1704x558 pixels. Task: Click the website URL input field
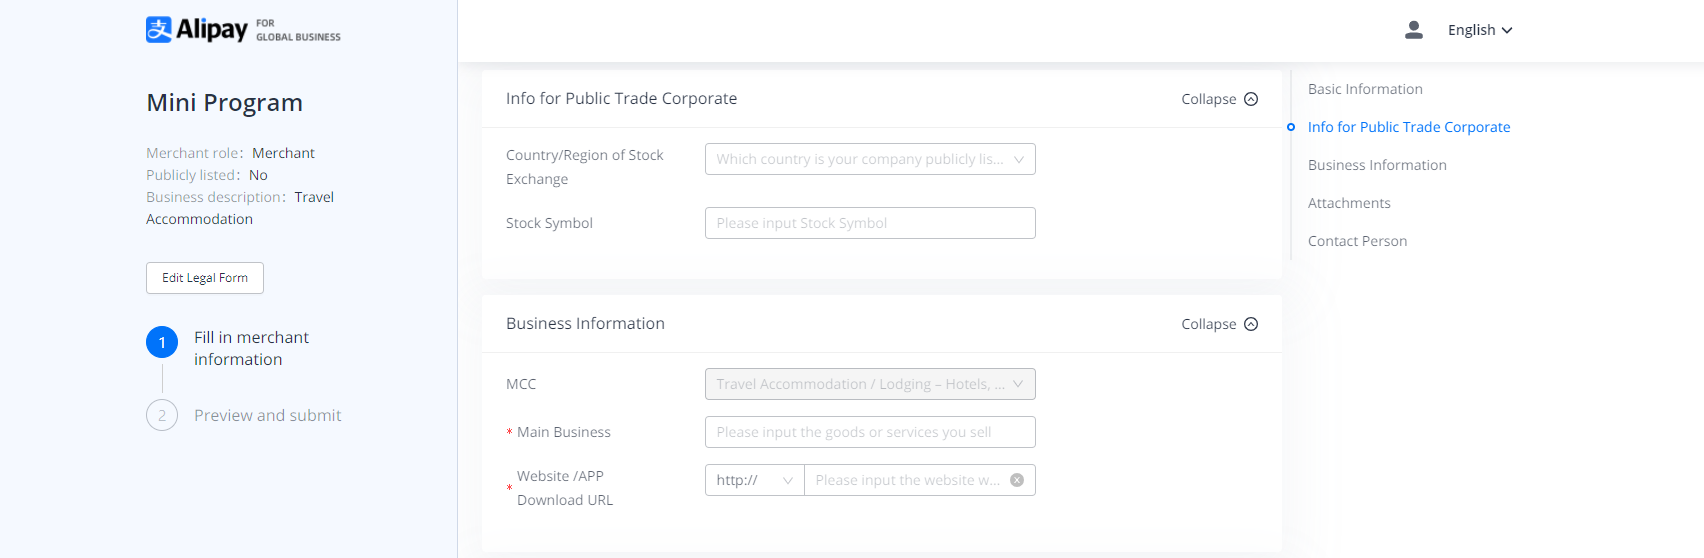(x=906, y=480)
